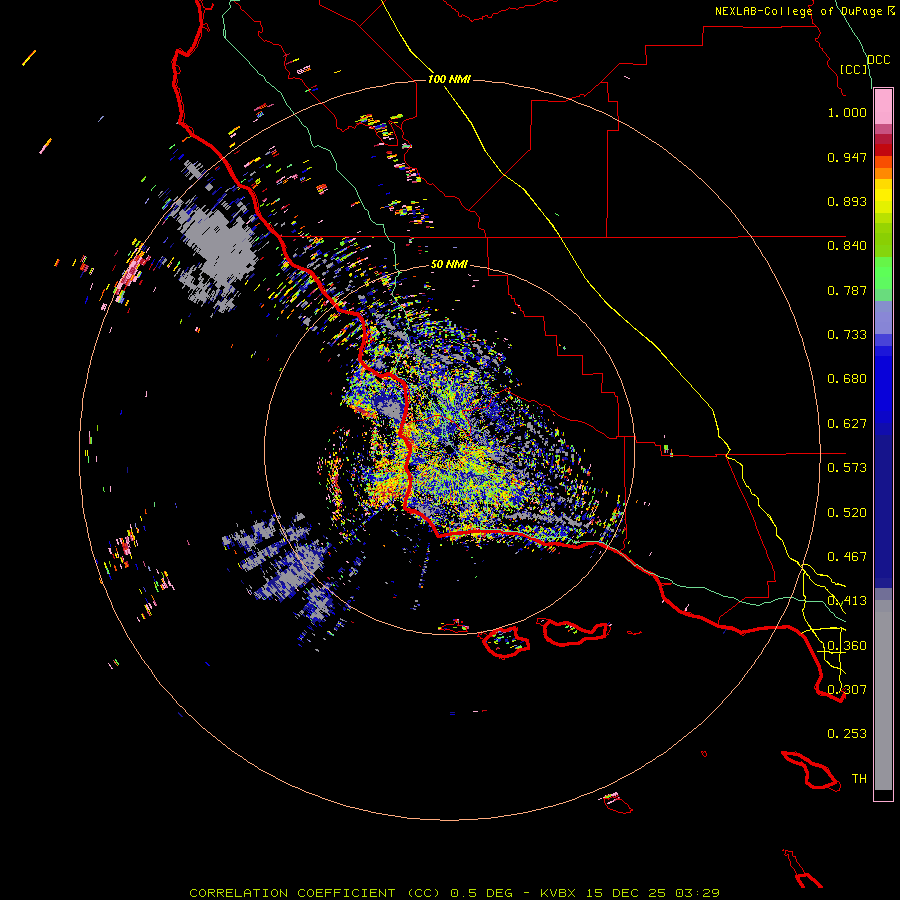900x900 pixels.
Task: Click the 50 NMI range ring label
Action: coord(449,264)
